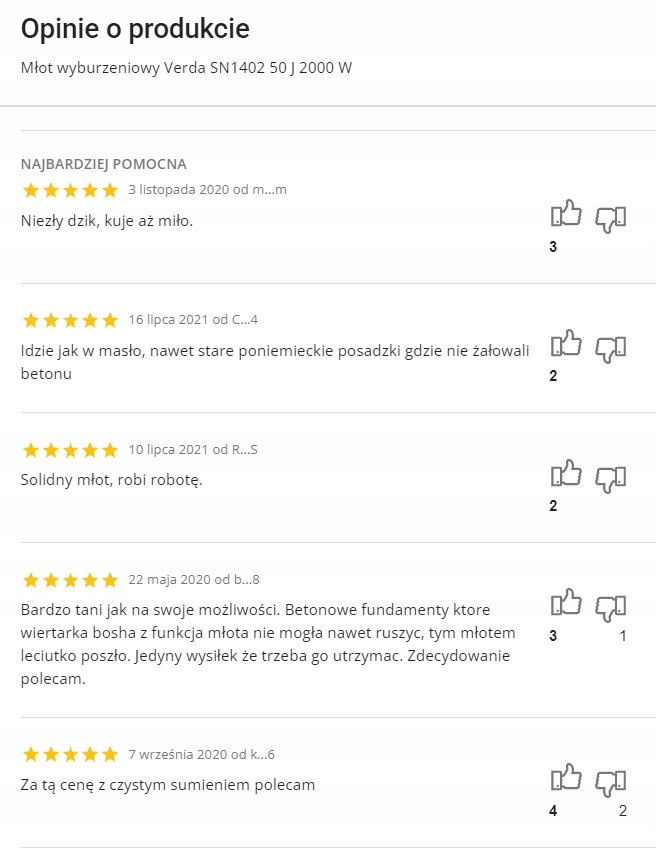Upvote the "Solidny młot, robi robotę" review
Image resolution: width=656 pixels, height=854 pixels.
coord(566,475)
